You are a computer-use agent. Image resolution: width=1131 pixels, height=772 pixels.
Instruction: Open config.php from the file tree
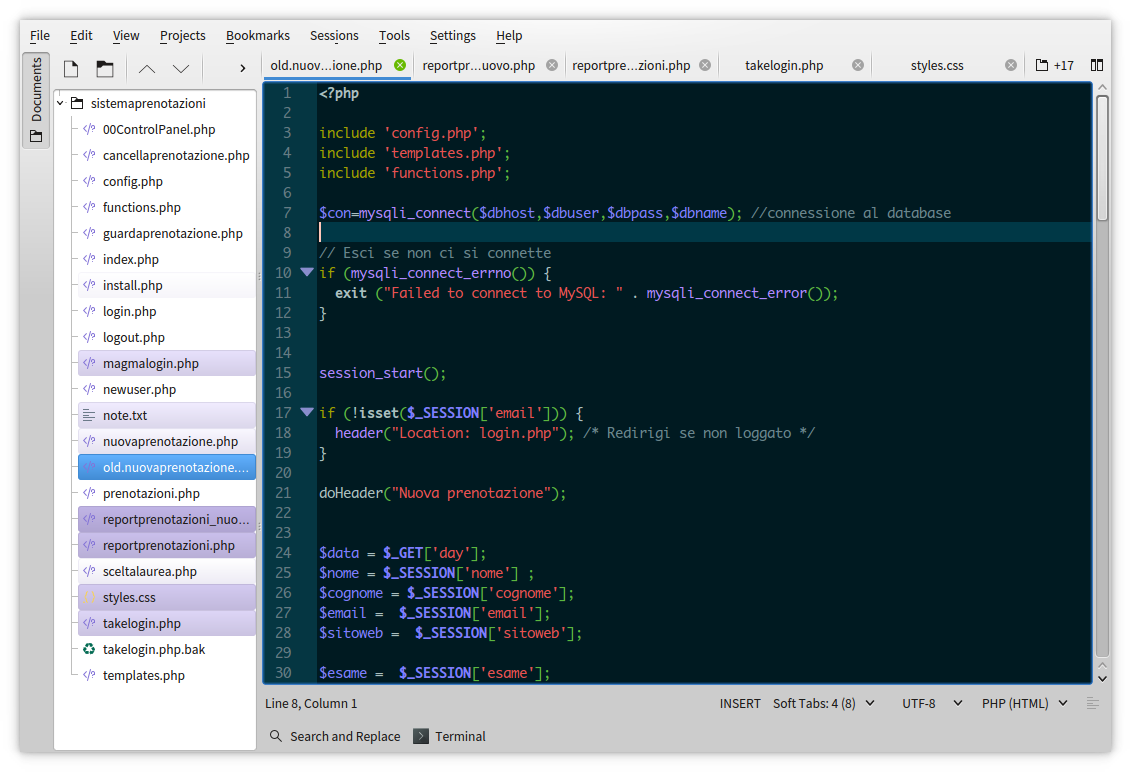click(167, 181)
